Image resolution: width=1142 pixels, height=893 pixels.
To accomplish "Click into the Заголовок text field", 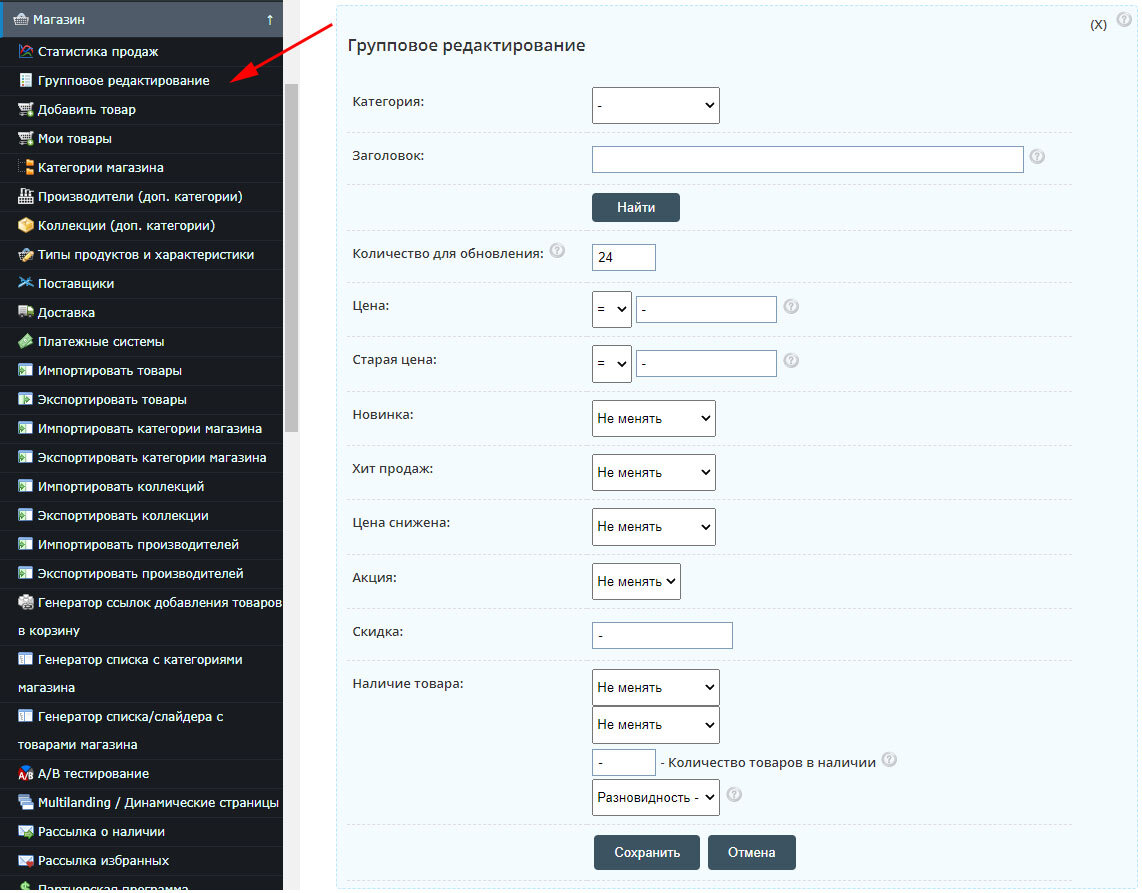I will 807,160.
